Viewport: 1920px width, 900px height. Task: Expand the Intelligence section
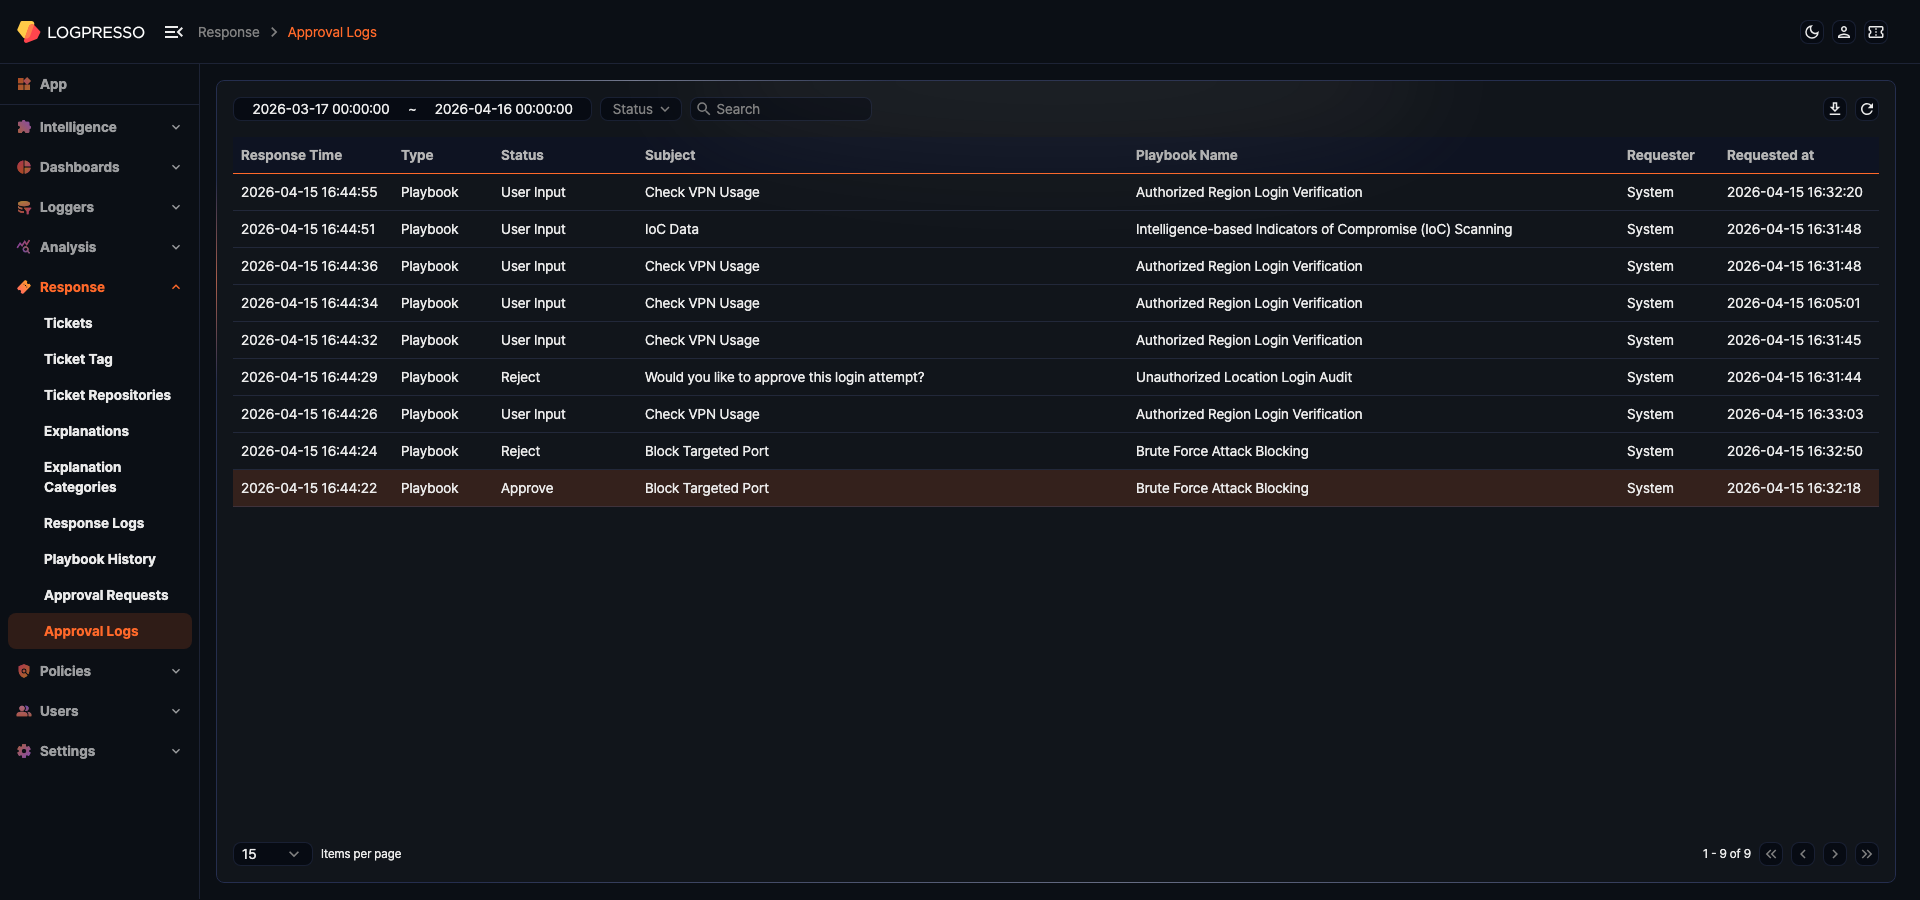pyautogui.click(x=99, y=127)
